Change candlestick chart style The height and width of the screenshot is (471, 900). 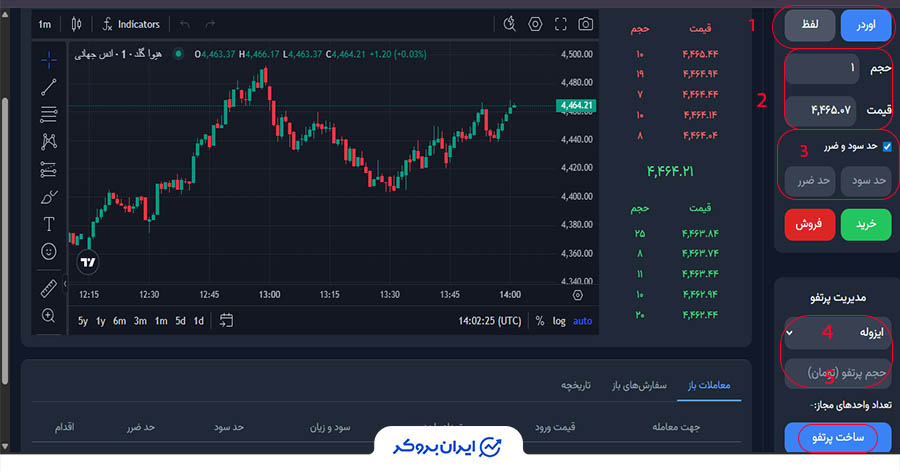click(x=76, y=24)
